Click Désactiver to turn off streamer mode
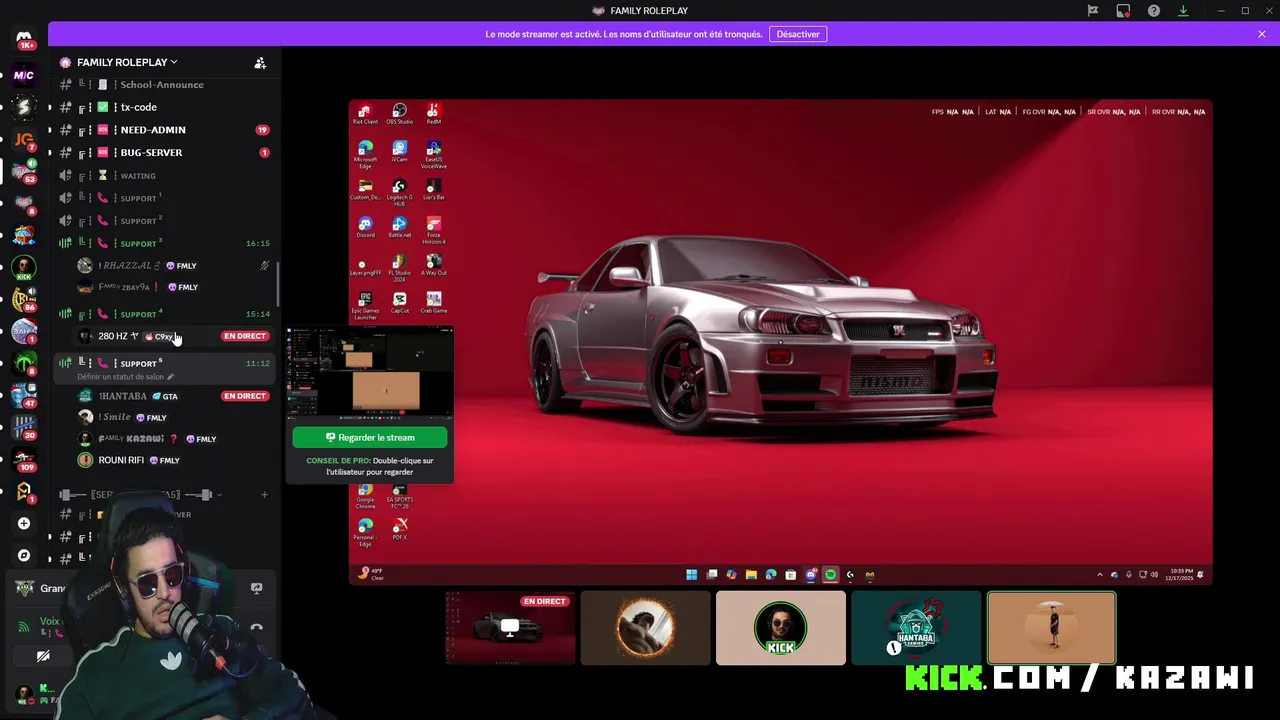The image size is (1280, 720). click(x=798, y=34)
